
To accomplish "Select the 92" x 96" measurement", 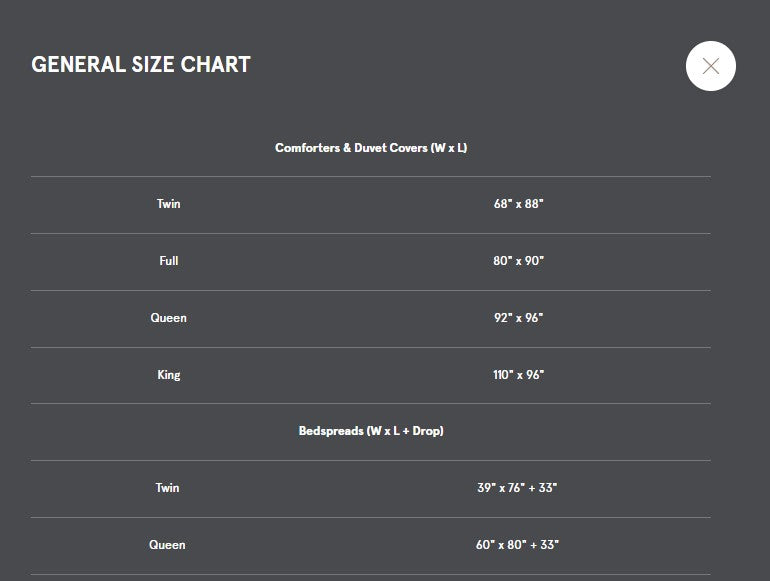I will (519, 318).
